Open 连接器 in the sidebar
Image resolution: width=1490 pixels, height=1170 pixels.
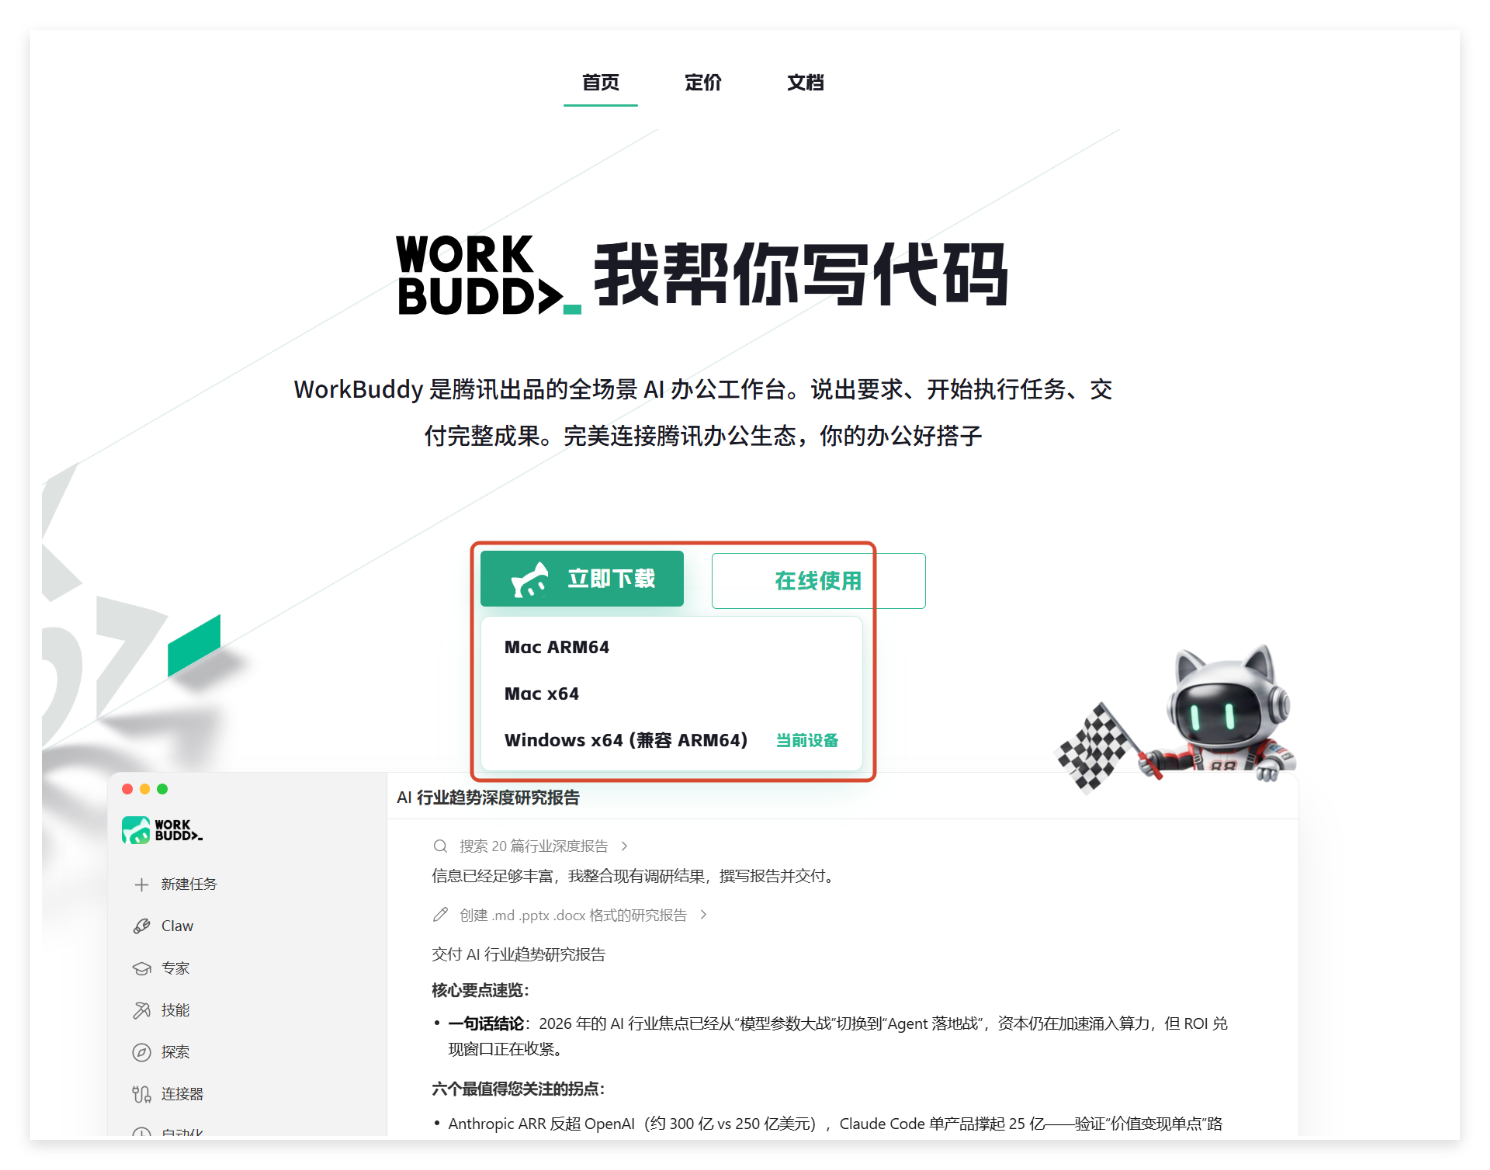tap(182, 1095)
